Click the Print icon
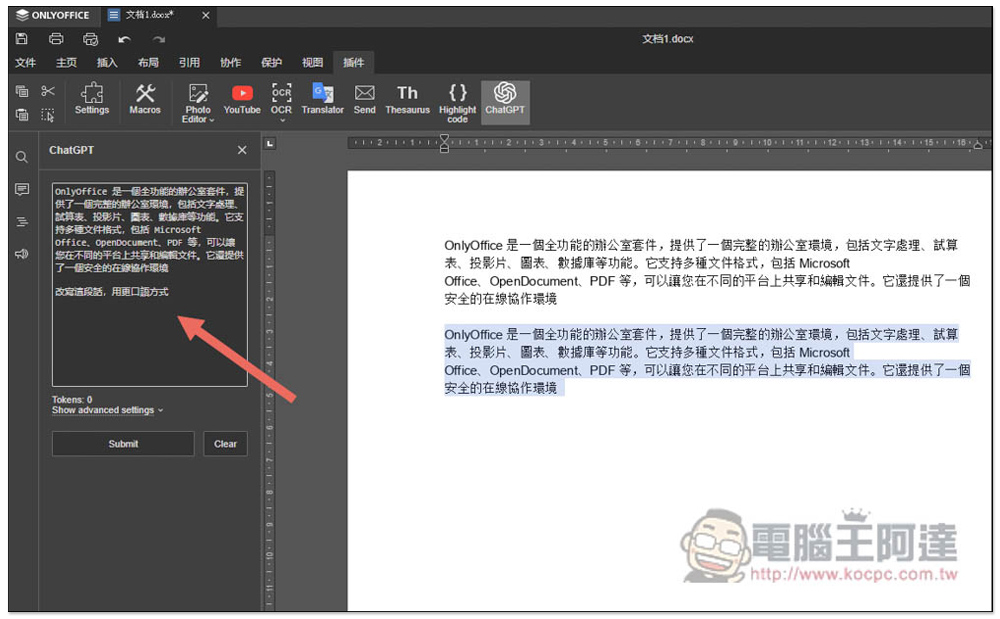The width and height of the screenshot is (1000, 619). [x=56, y=39]
